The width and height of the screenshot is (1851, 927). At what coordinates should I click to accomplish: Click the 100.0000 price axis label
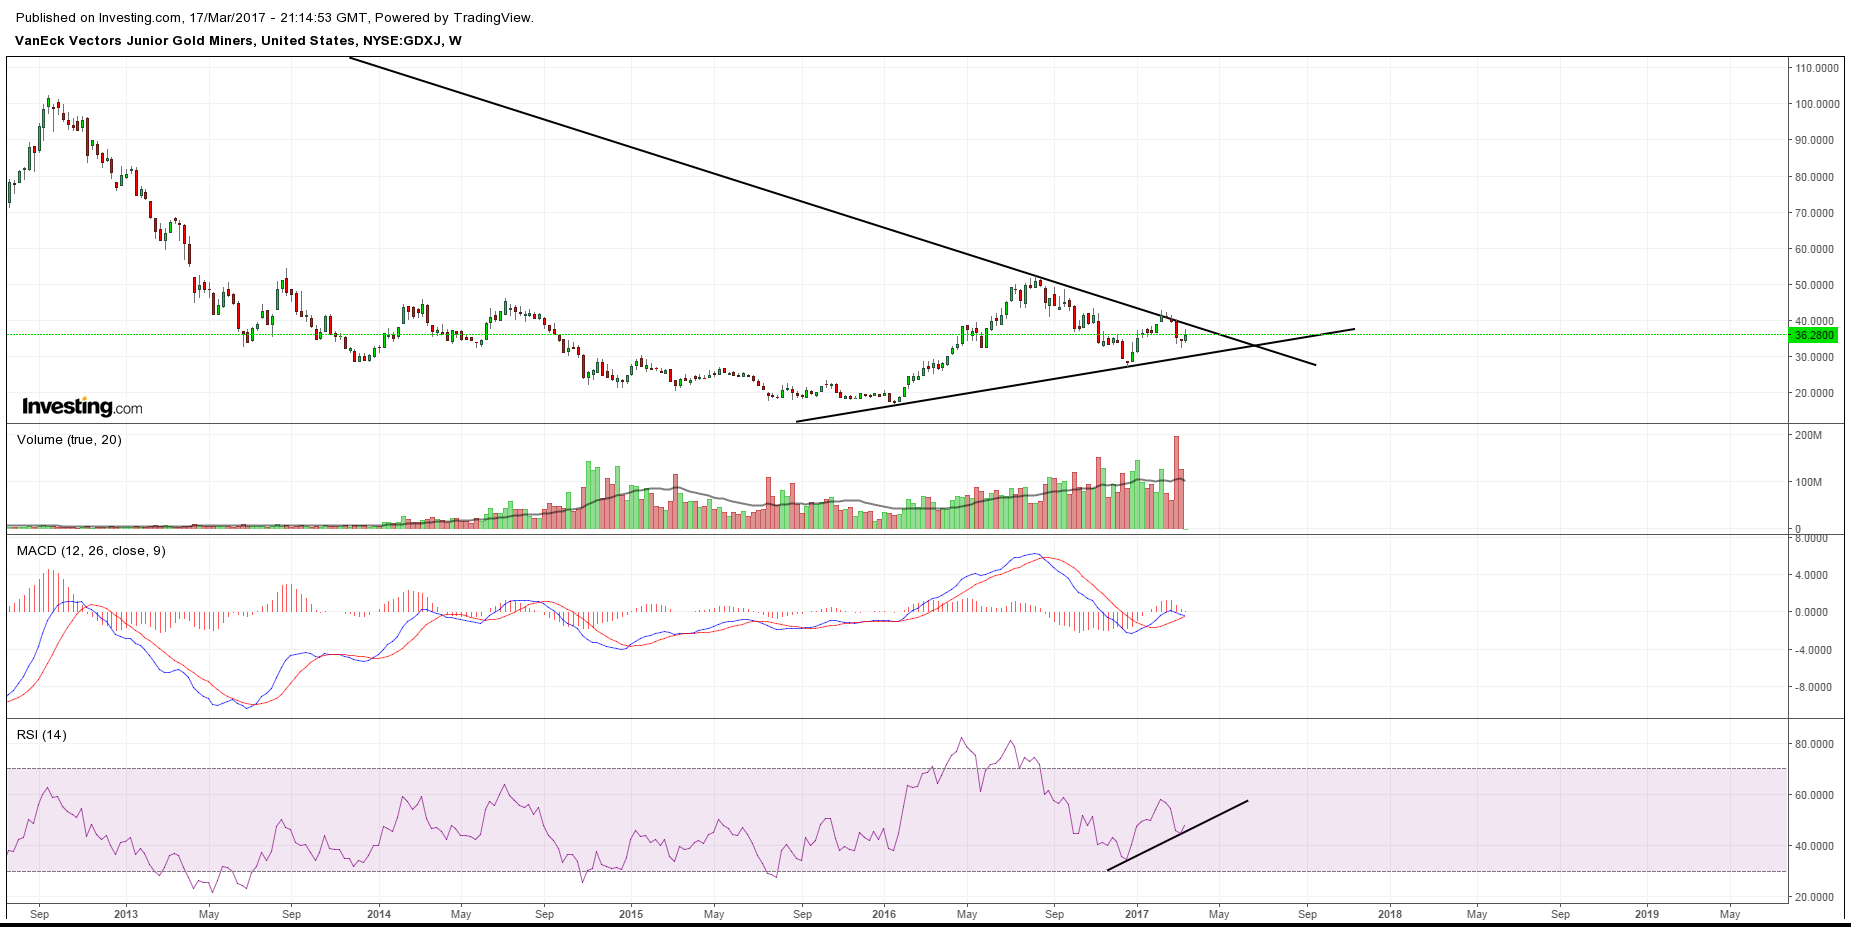click(x=1816, y=104)
